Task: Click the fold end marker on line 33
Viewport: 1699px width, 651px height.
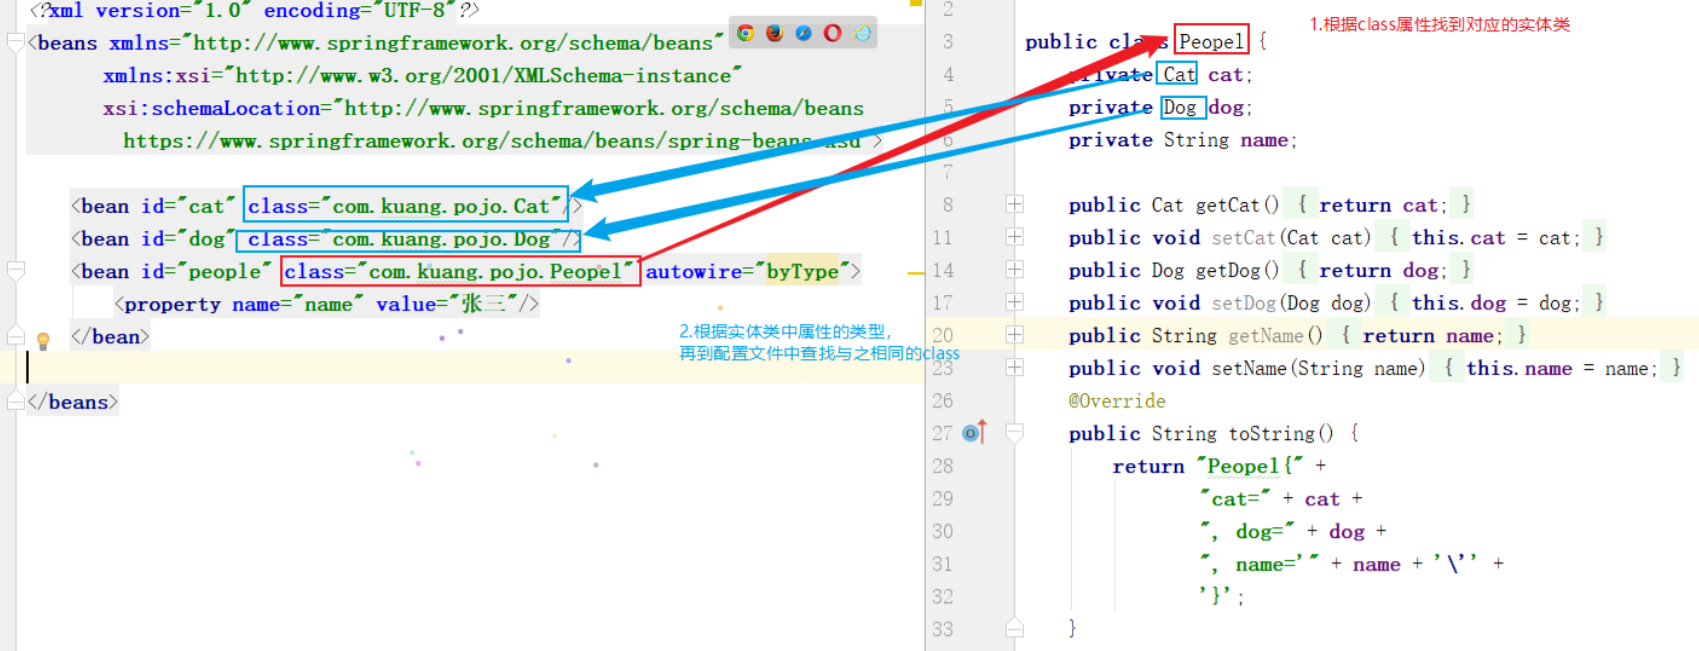Action: 1014,628
